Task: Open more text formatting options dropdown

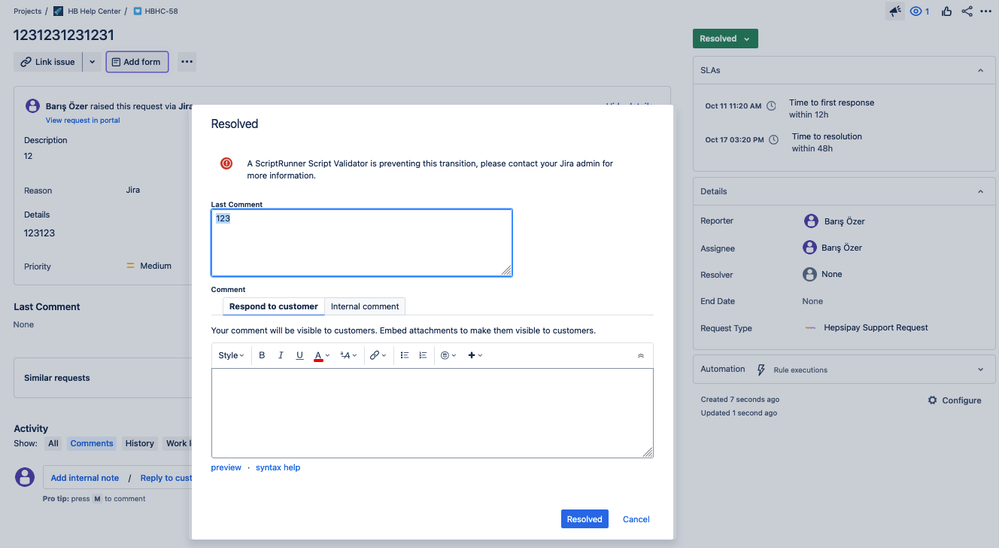Action: tap(349, 356)
